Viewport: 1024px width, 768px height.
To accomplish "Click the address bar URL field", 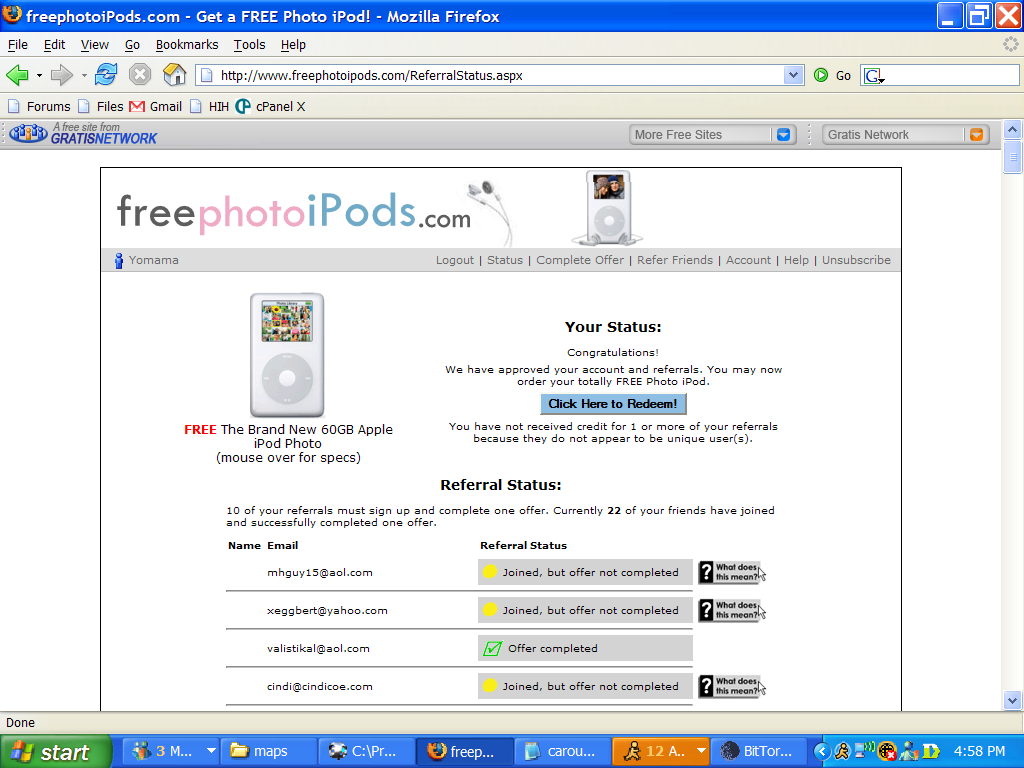I will pyautogui.click(x=500, y=75).
